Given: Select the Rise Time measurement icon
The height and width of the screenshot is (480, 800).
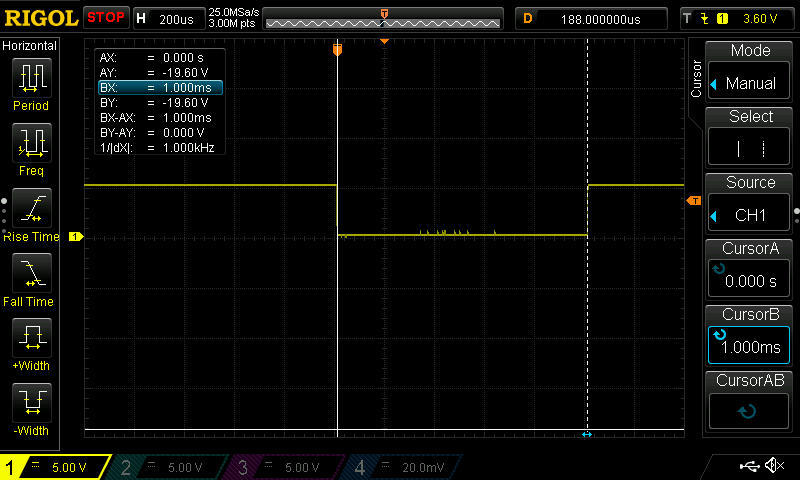Looking at the screenshot, I should coord(32,208).
